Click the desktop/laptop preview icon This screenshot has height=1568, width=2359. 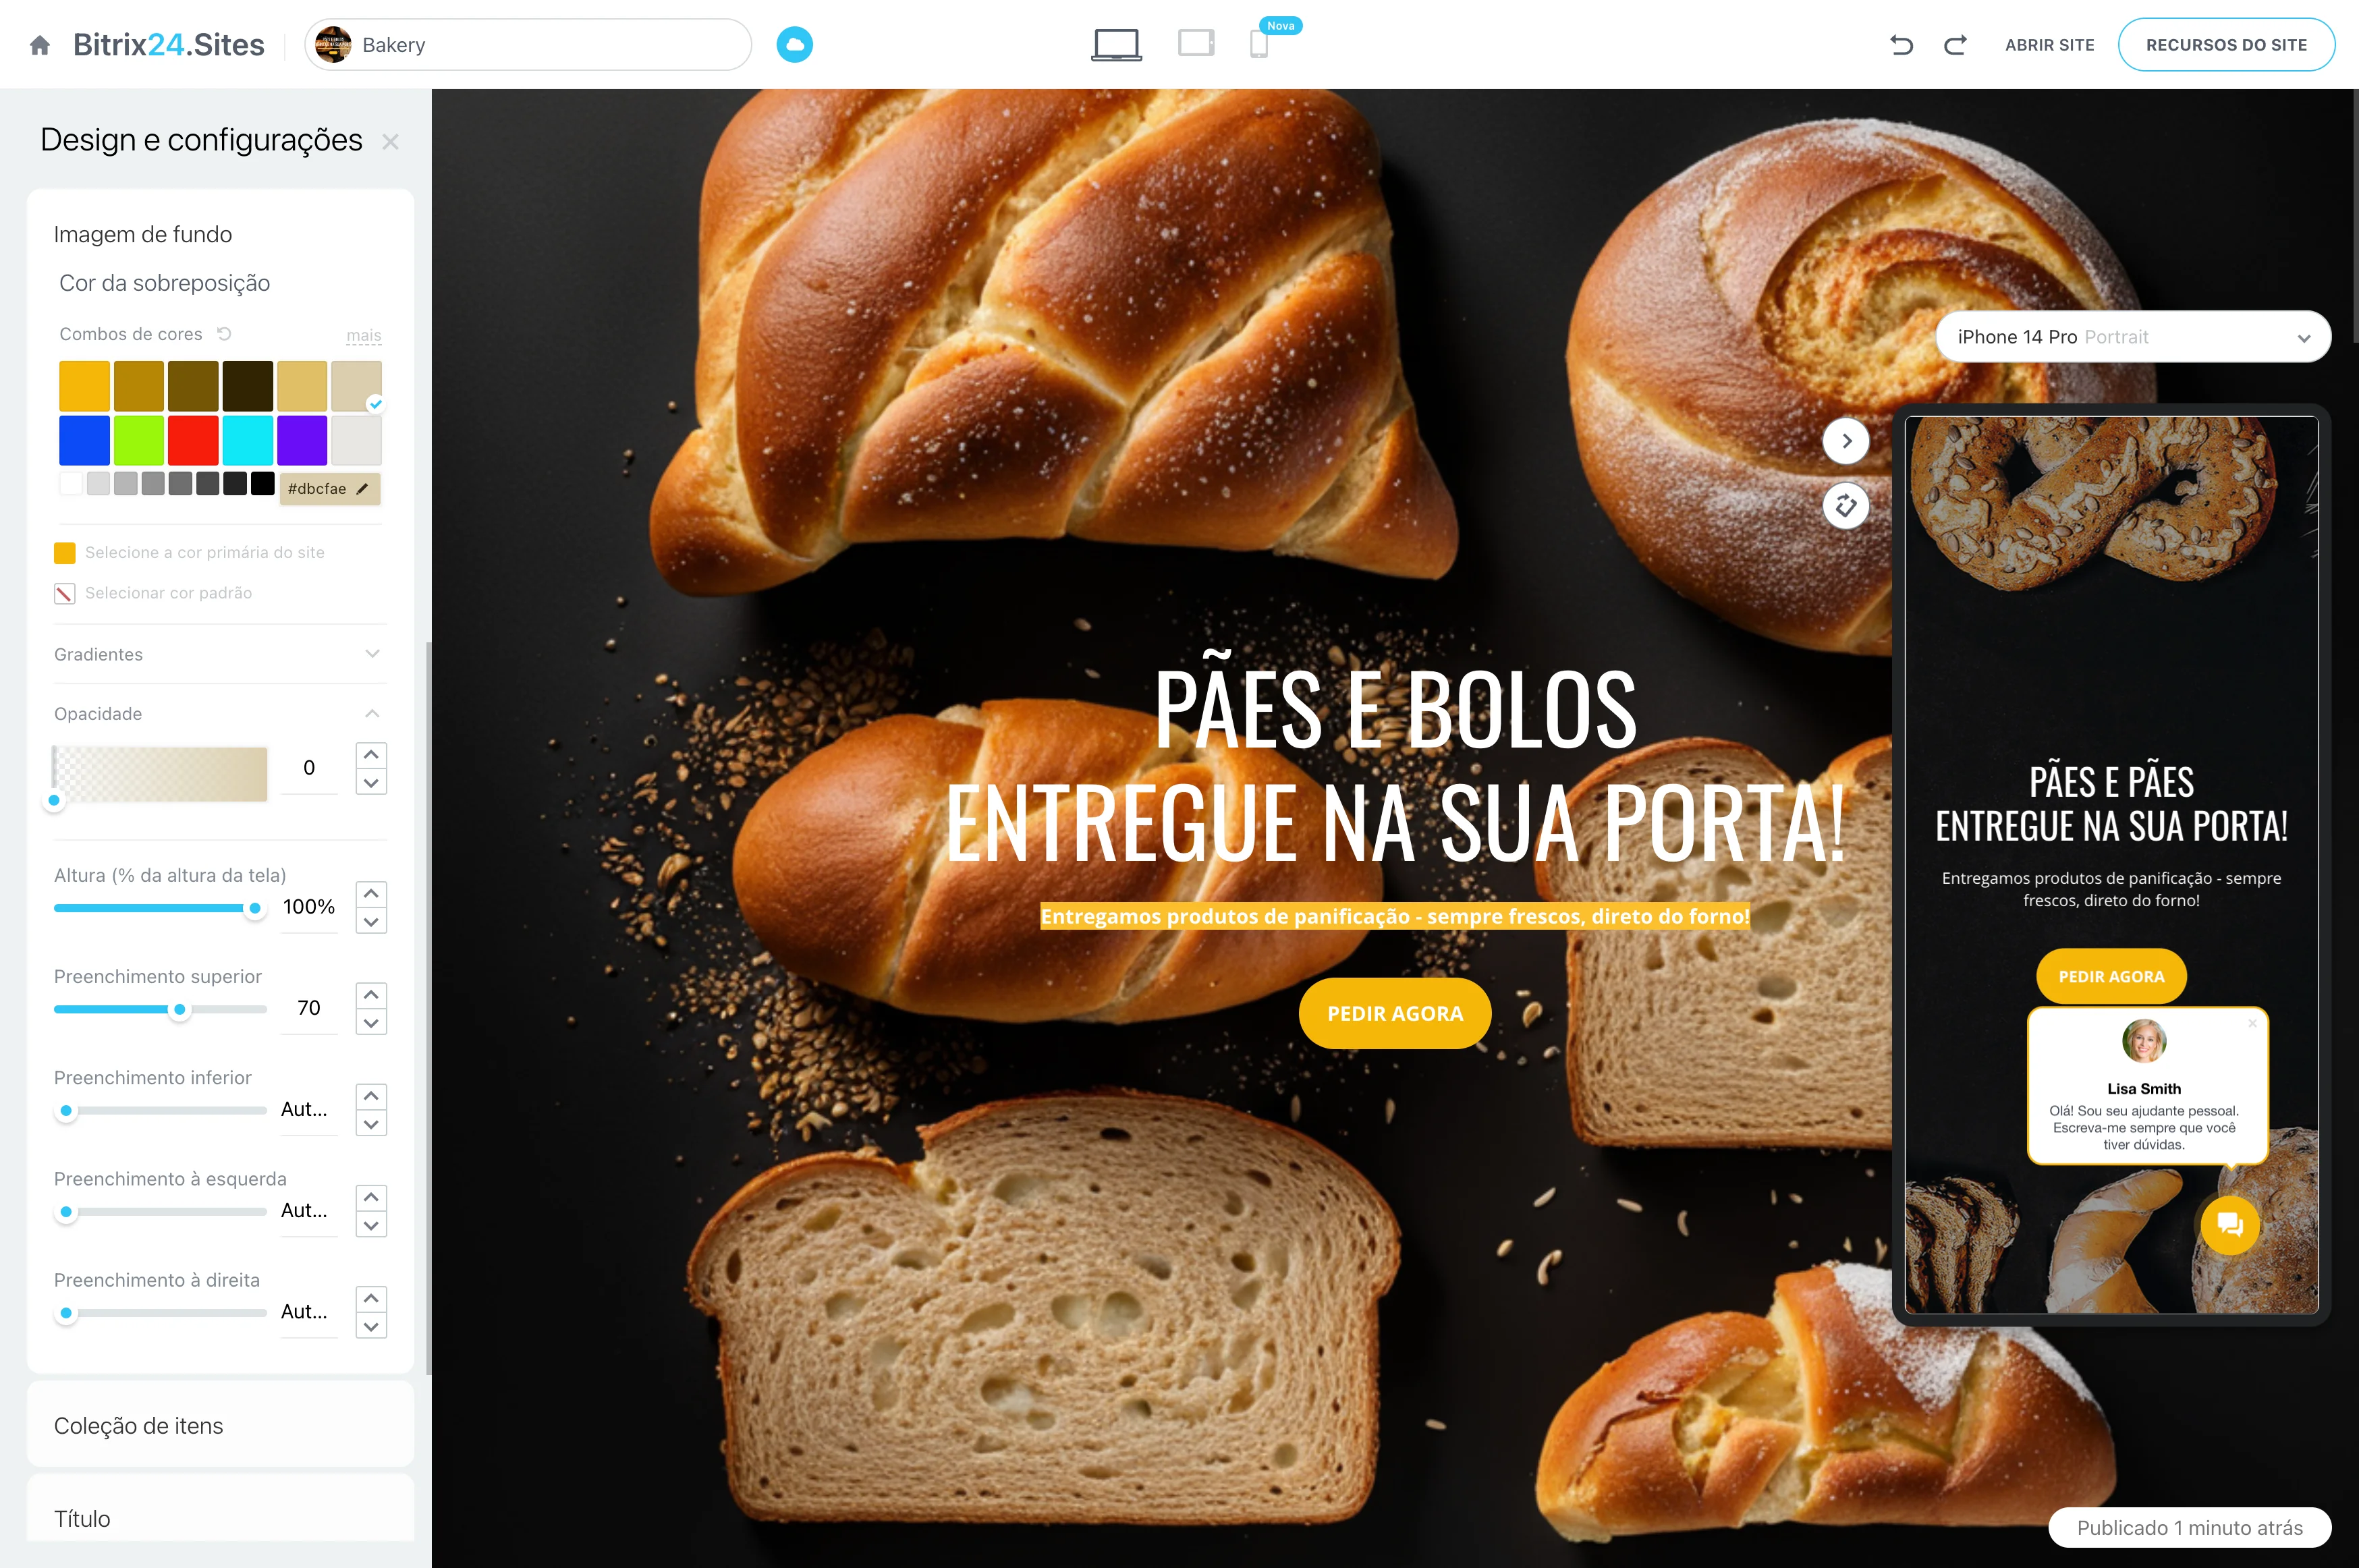tap(1117, 44)
